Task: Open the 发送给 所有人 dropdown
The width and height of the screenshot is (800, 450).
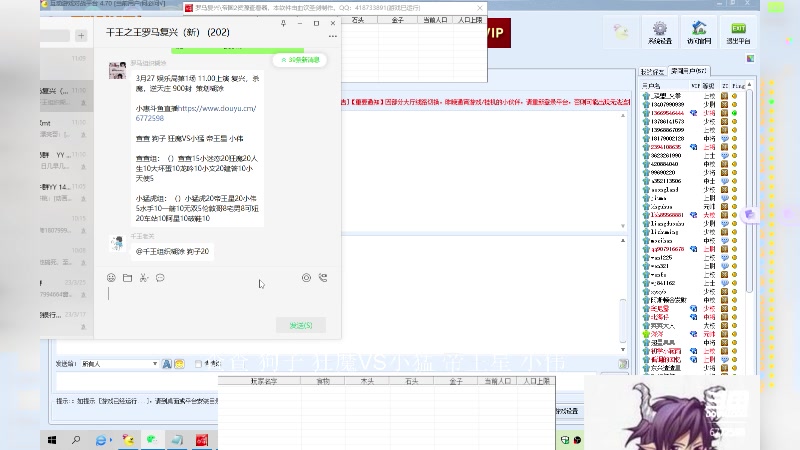Action: click(x=119, y=364)
